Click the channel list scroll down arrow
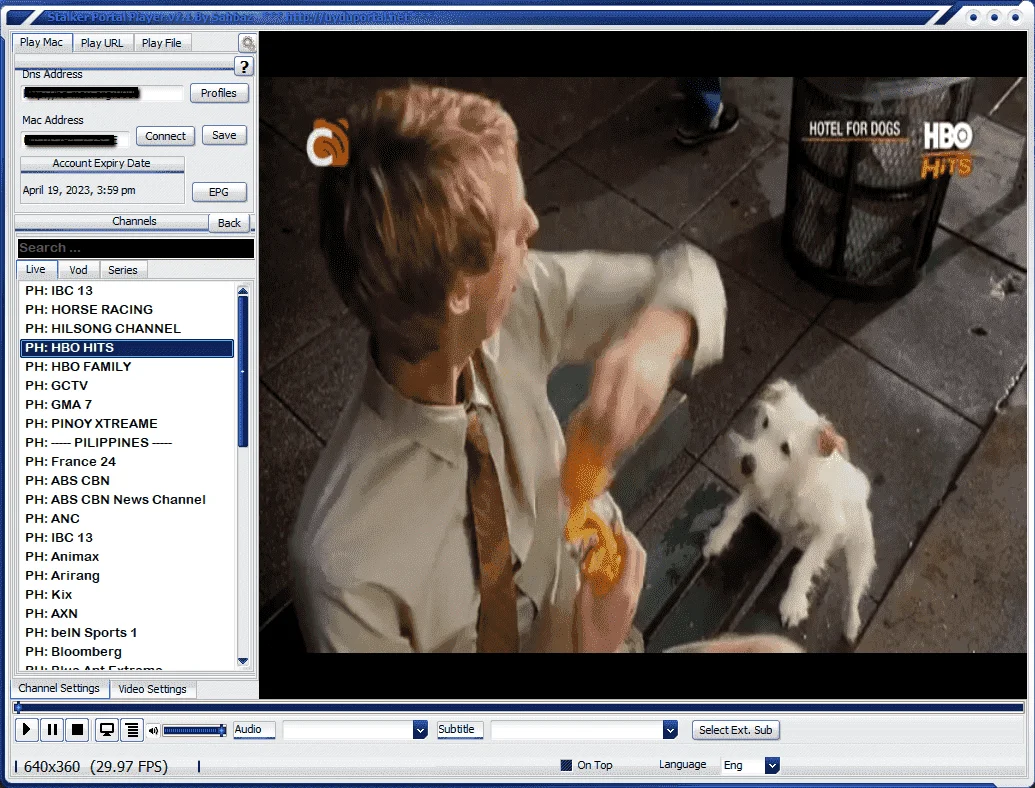Screen dimensions: 1035x788 click(243, 661)
